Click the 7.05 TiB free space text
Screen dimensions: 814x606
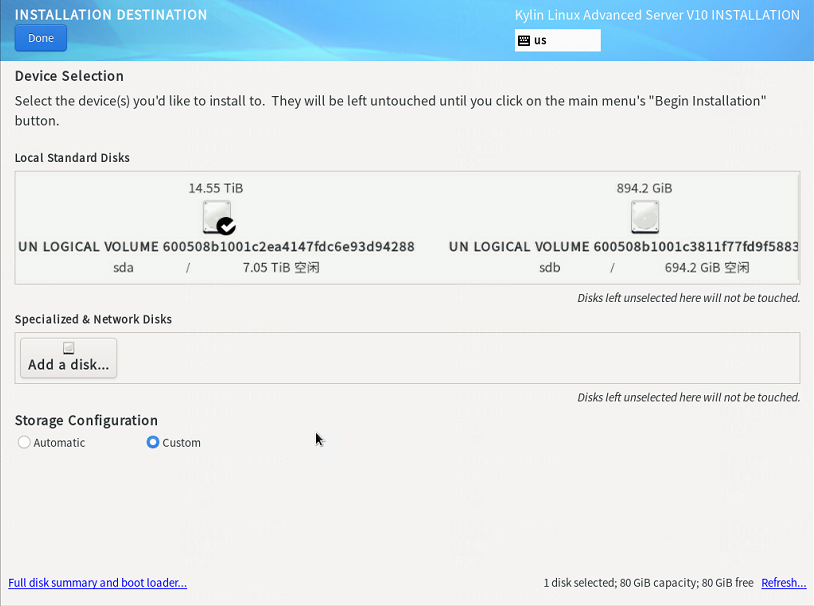pyautogui.click(x=281, y=268)
